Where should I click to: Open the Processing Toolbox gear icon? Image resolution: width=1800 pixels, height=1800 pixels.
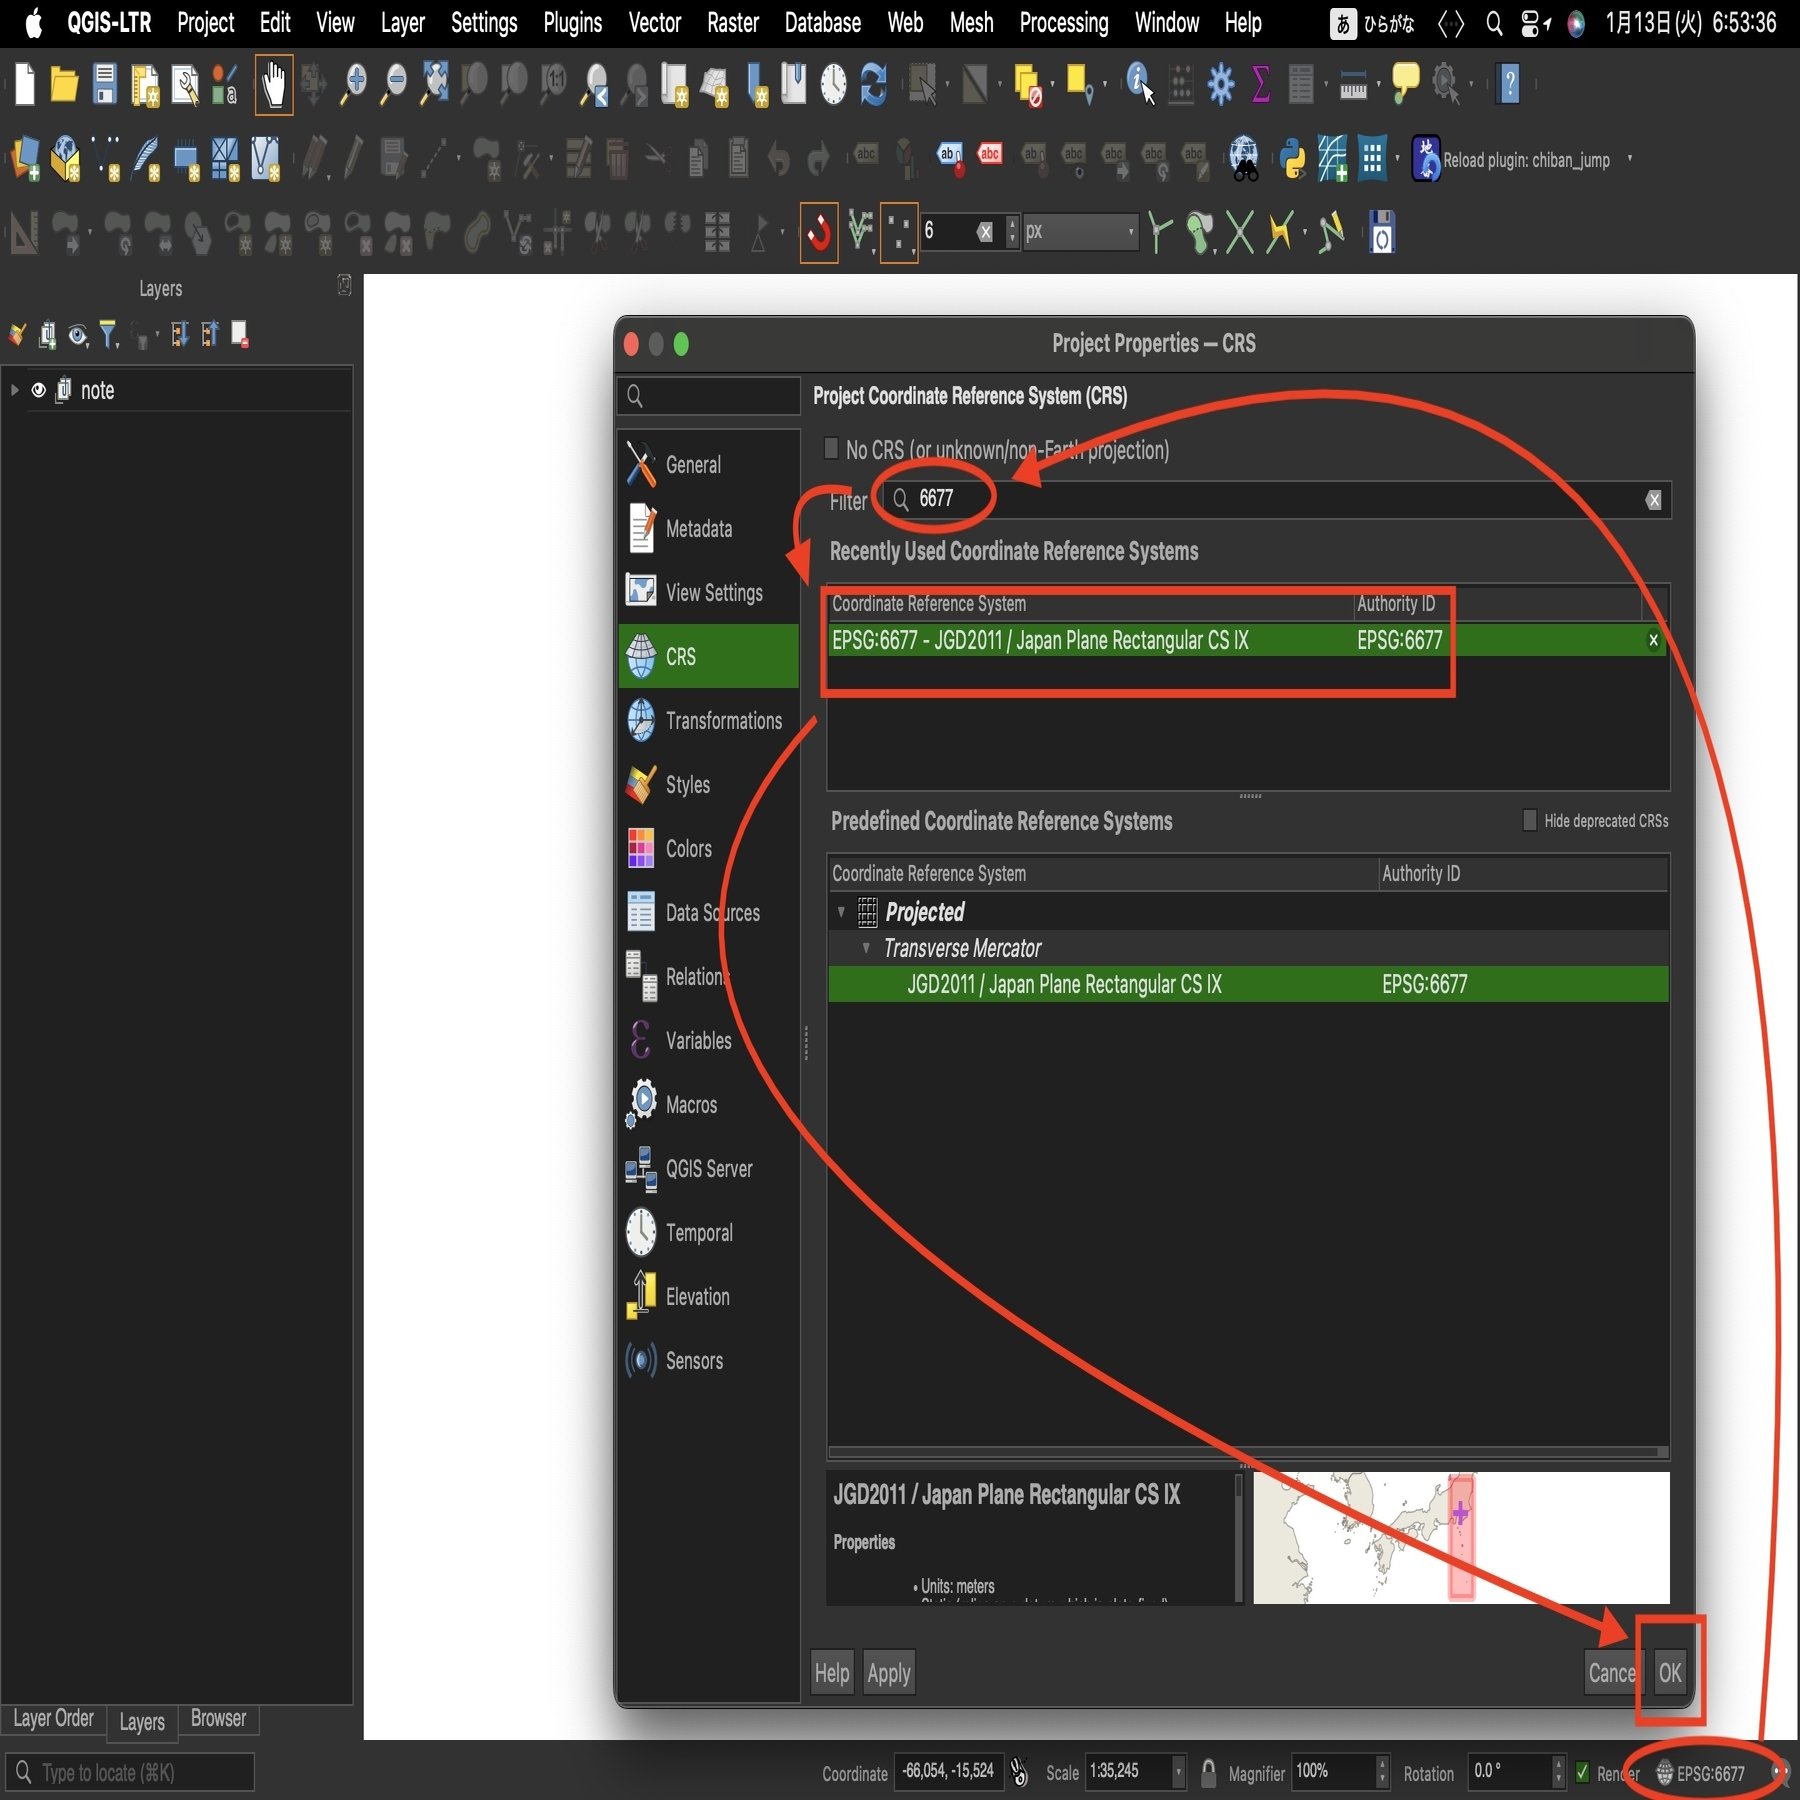point(1221,85)
